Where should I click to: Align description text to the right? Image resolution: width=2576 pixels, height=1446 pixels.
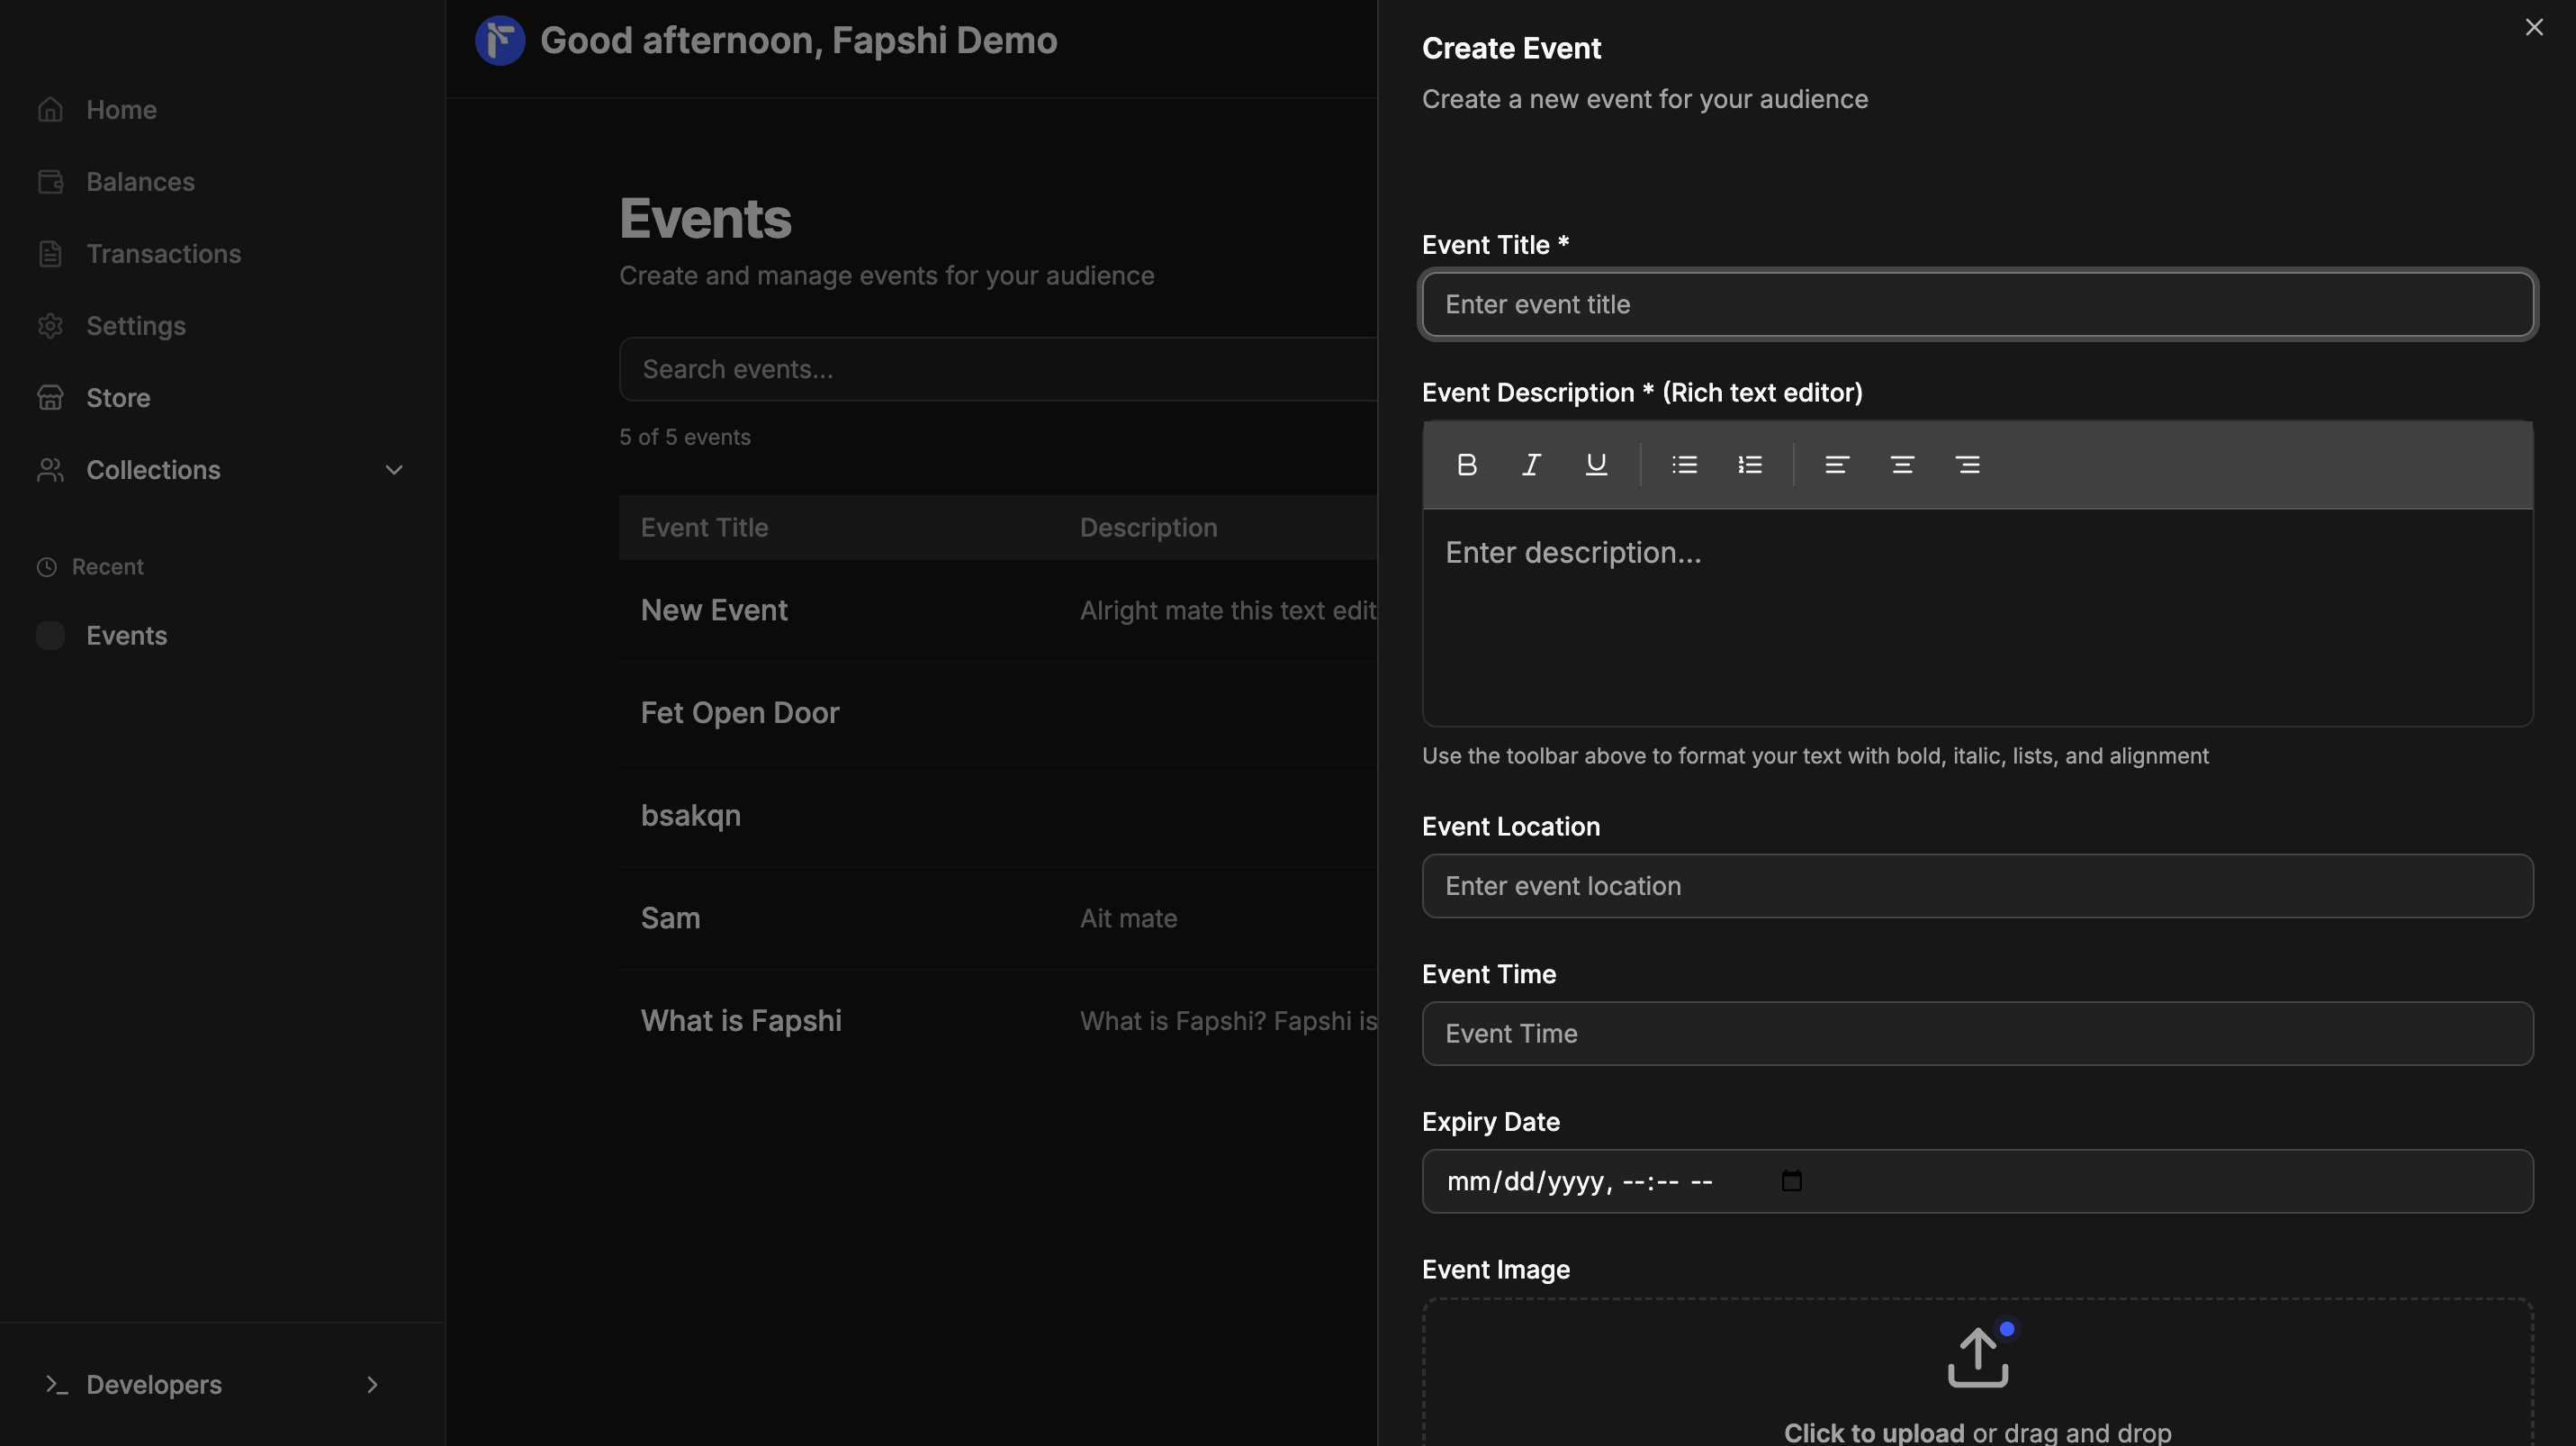tap(1967, 465)
